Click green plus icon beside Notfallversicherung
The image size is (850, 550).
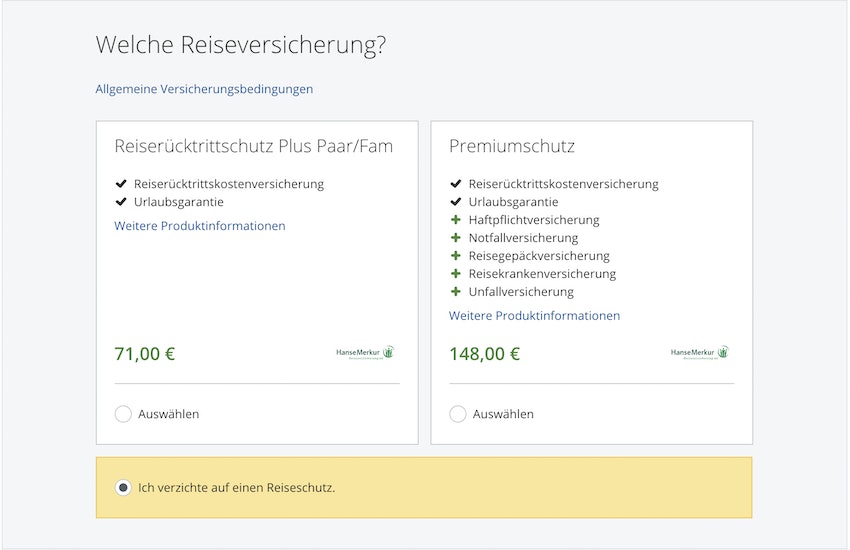[x=456, y=238]
